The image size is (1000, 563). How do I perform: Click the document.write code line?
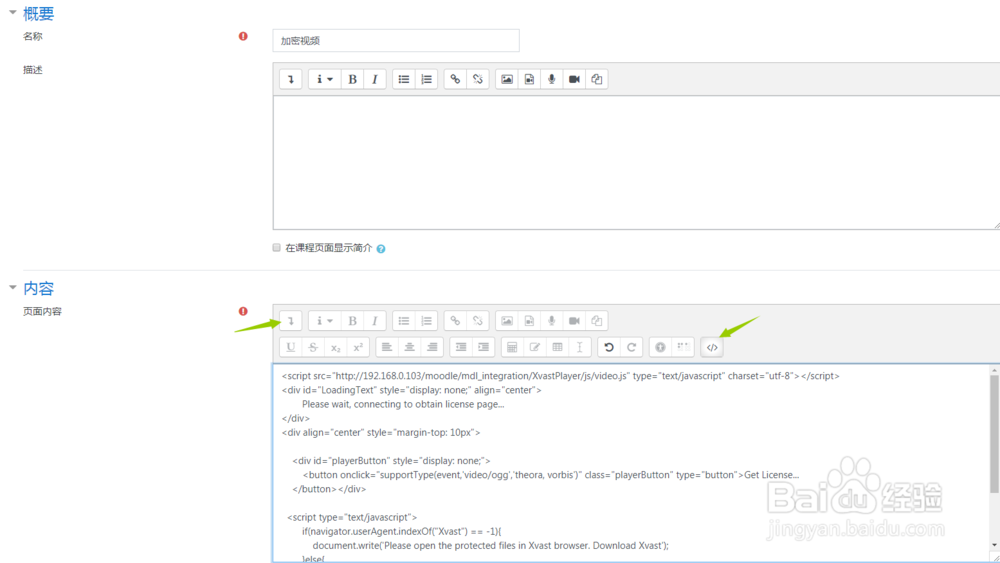pyautogui.click(x=490, y=546)
